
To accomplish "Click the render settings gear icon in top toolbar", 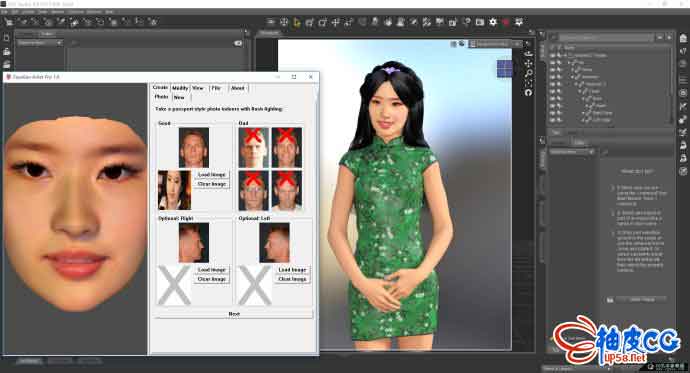I will (x=492, y=22).
